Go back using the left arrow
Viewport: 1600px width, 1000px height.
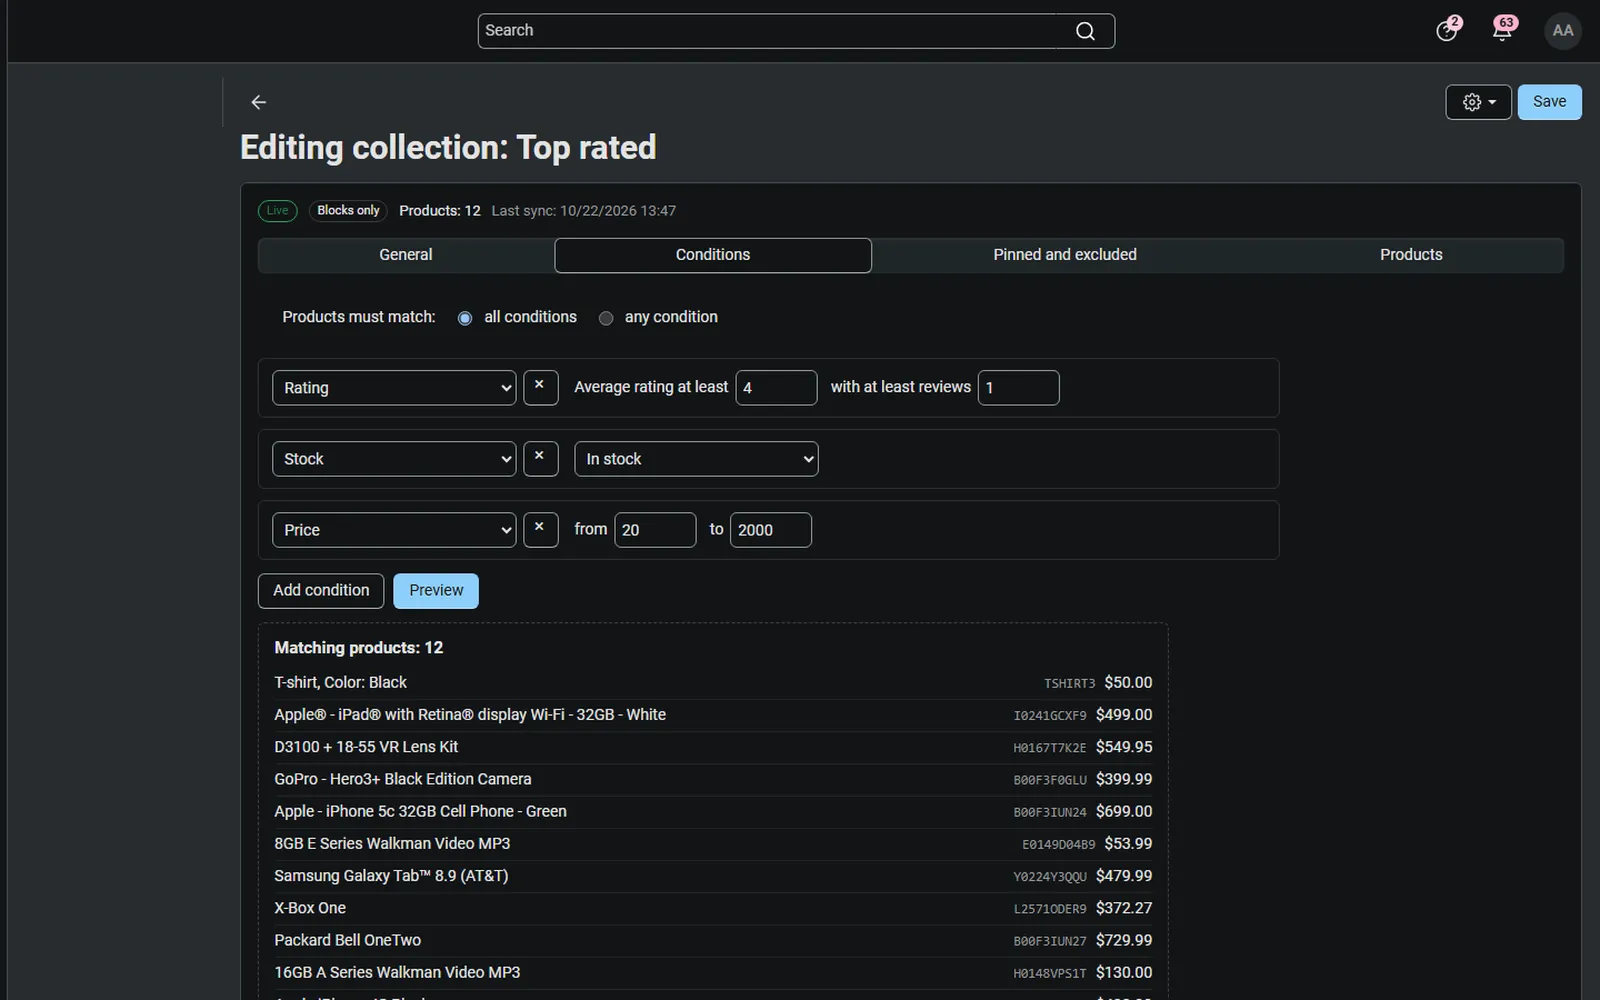tap(258, 102)
